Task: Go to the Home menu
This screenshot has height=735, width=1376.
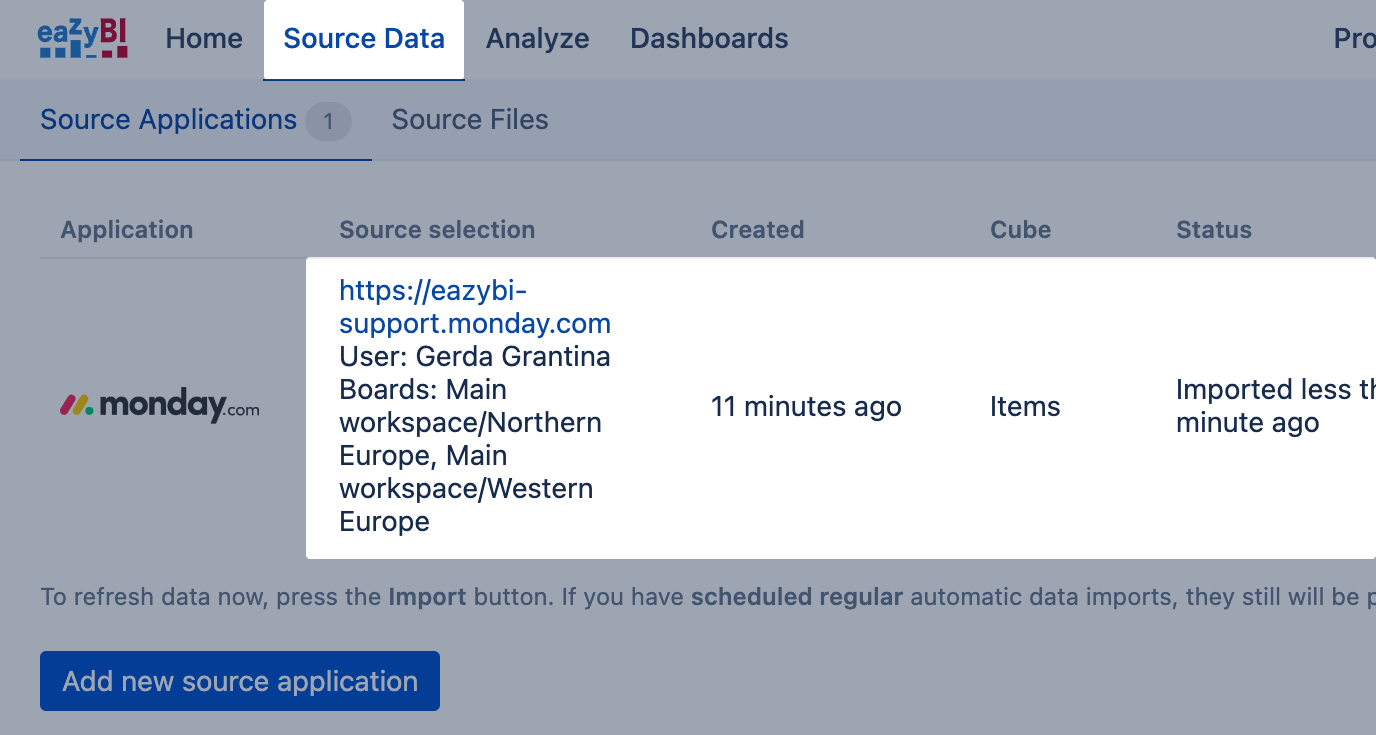Action: tap(204, 39)
